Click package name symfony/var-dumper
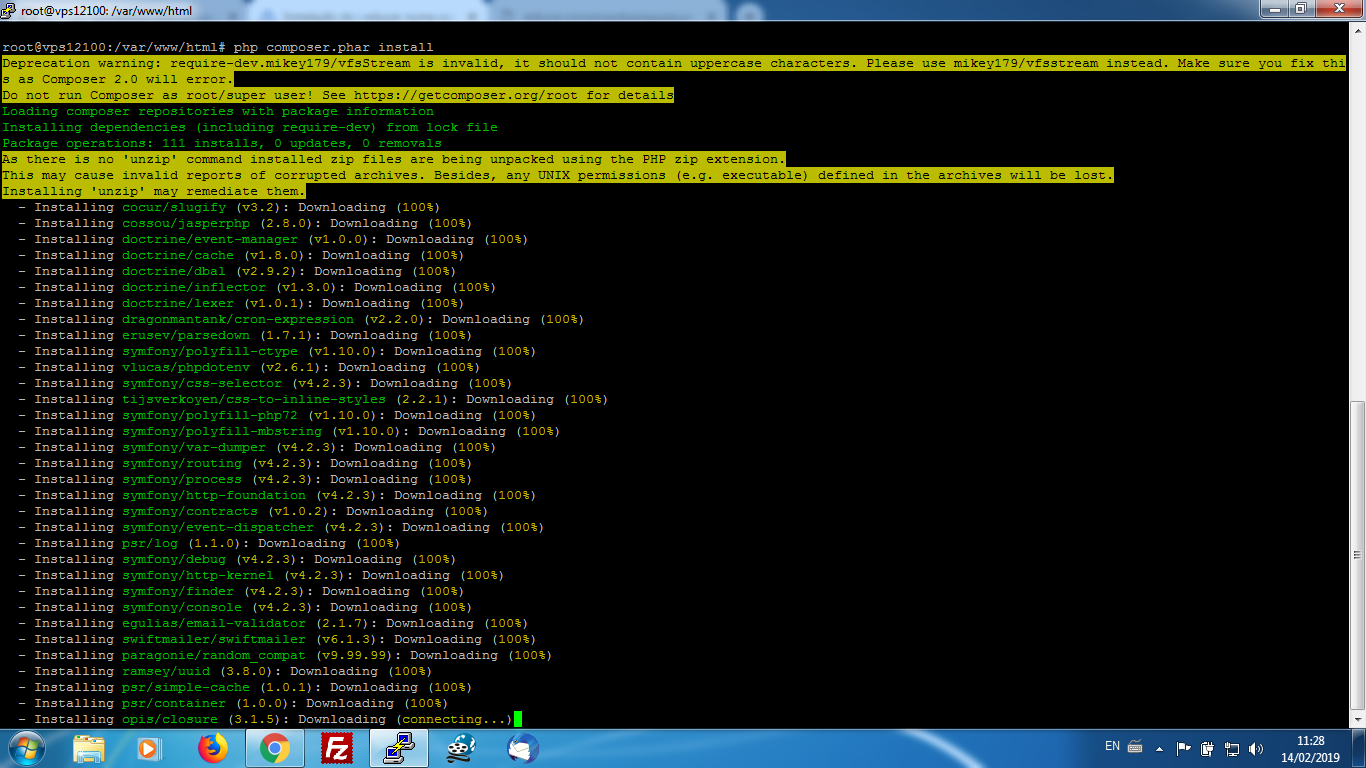1366x768 pixels. click(x=194, y=447)
